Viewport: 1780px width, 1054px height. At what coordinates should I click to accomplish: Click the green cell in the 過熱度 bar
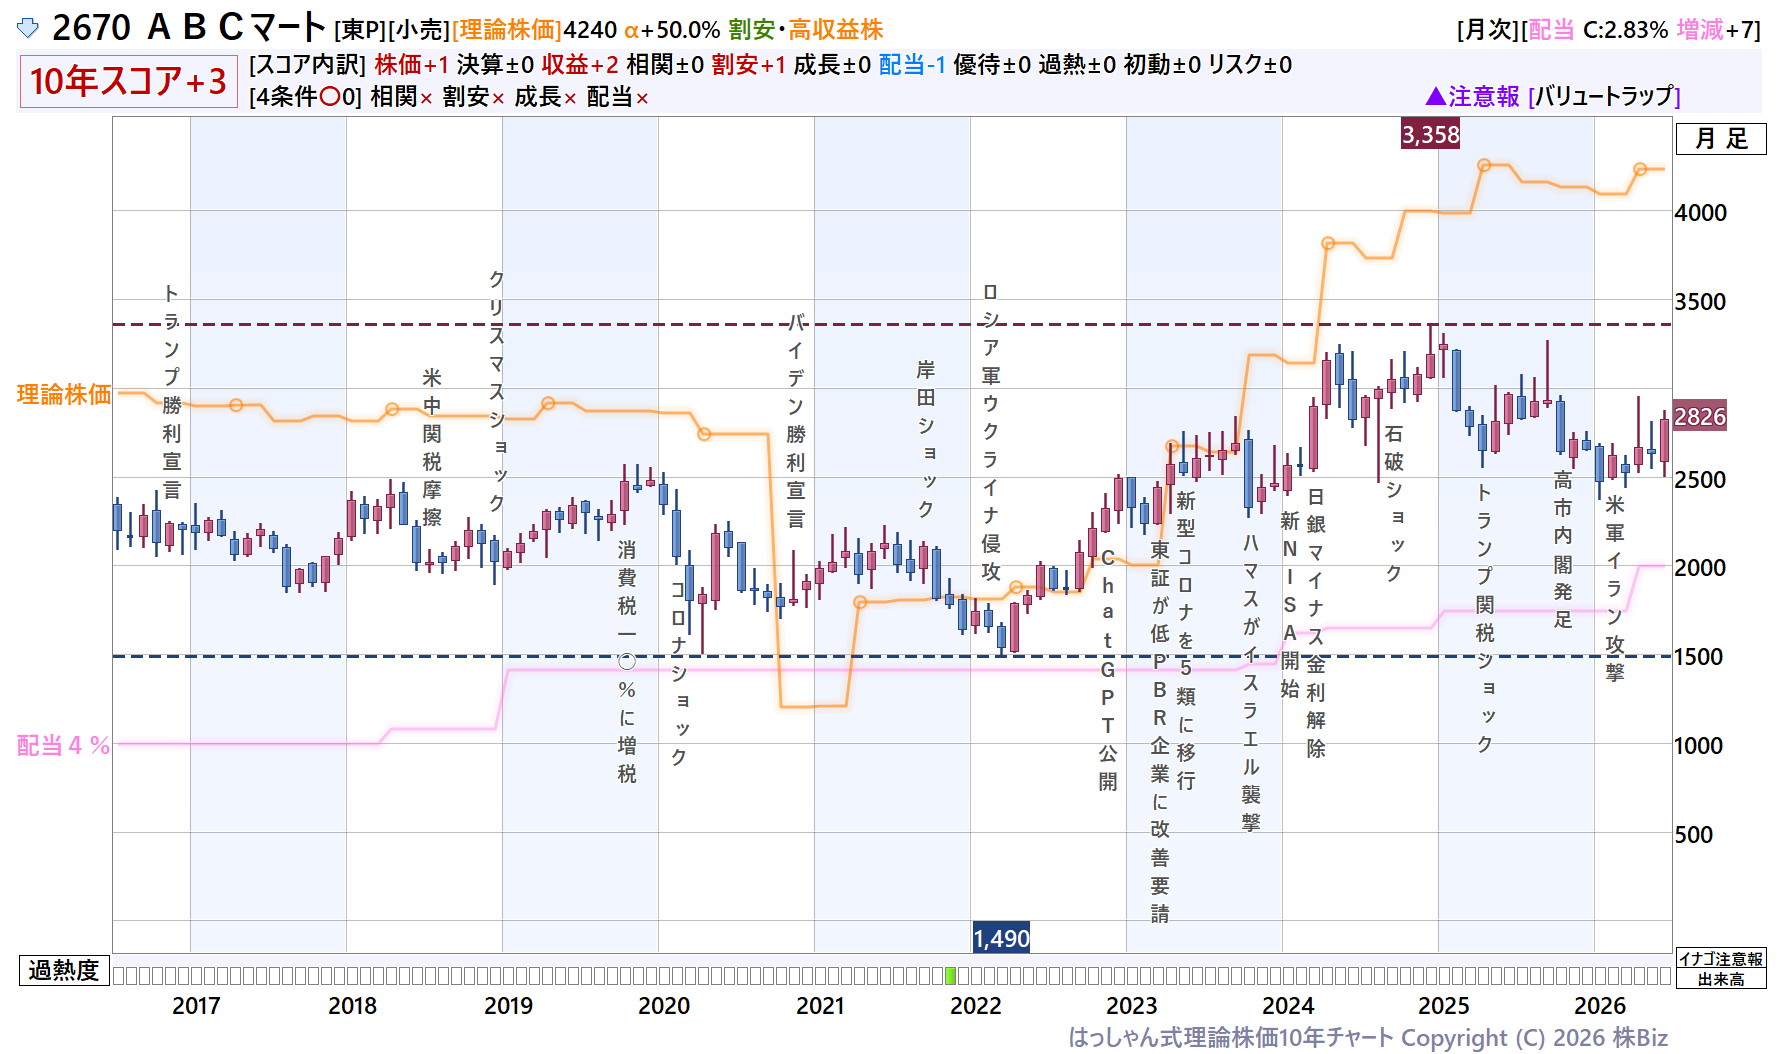tap(950, 975)
